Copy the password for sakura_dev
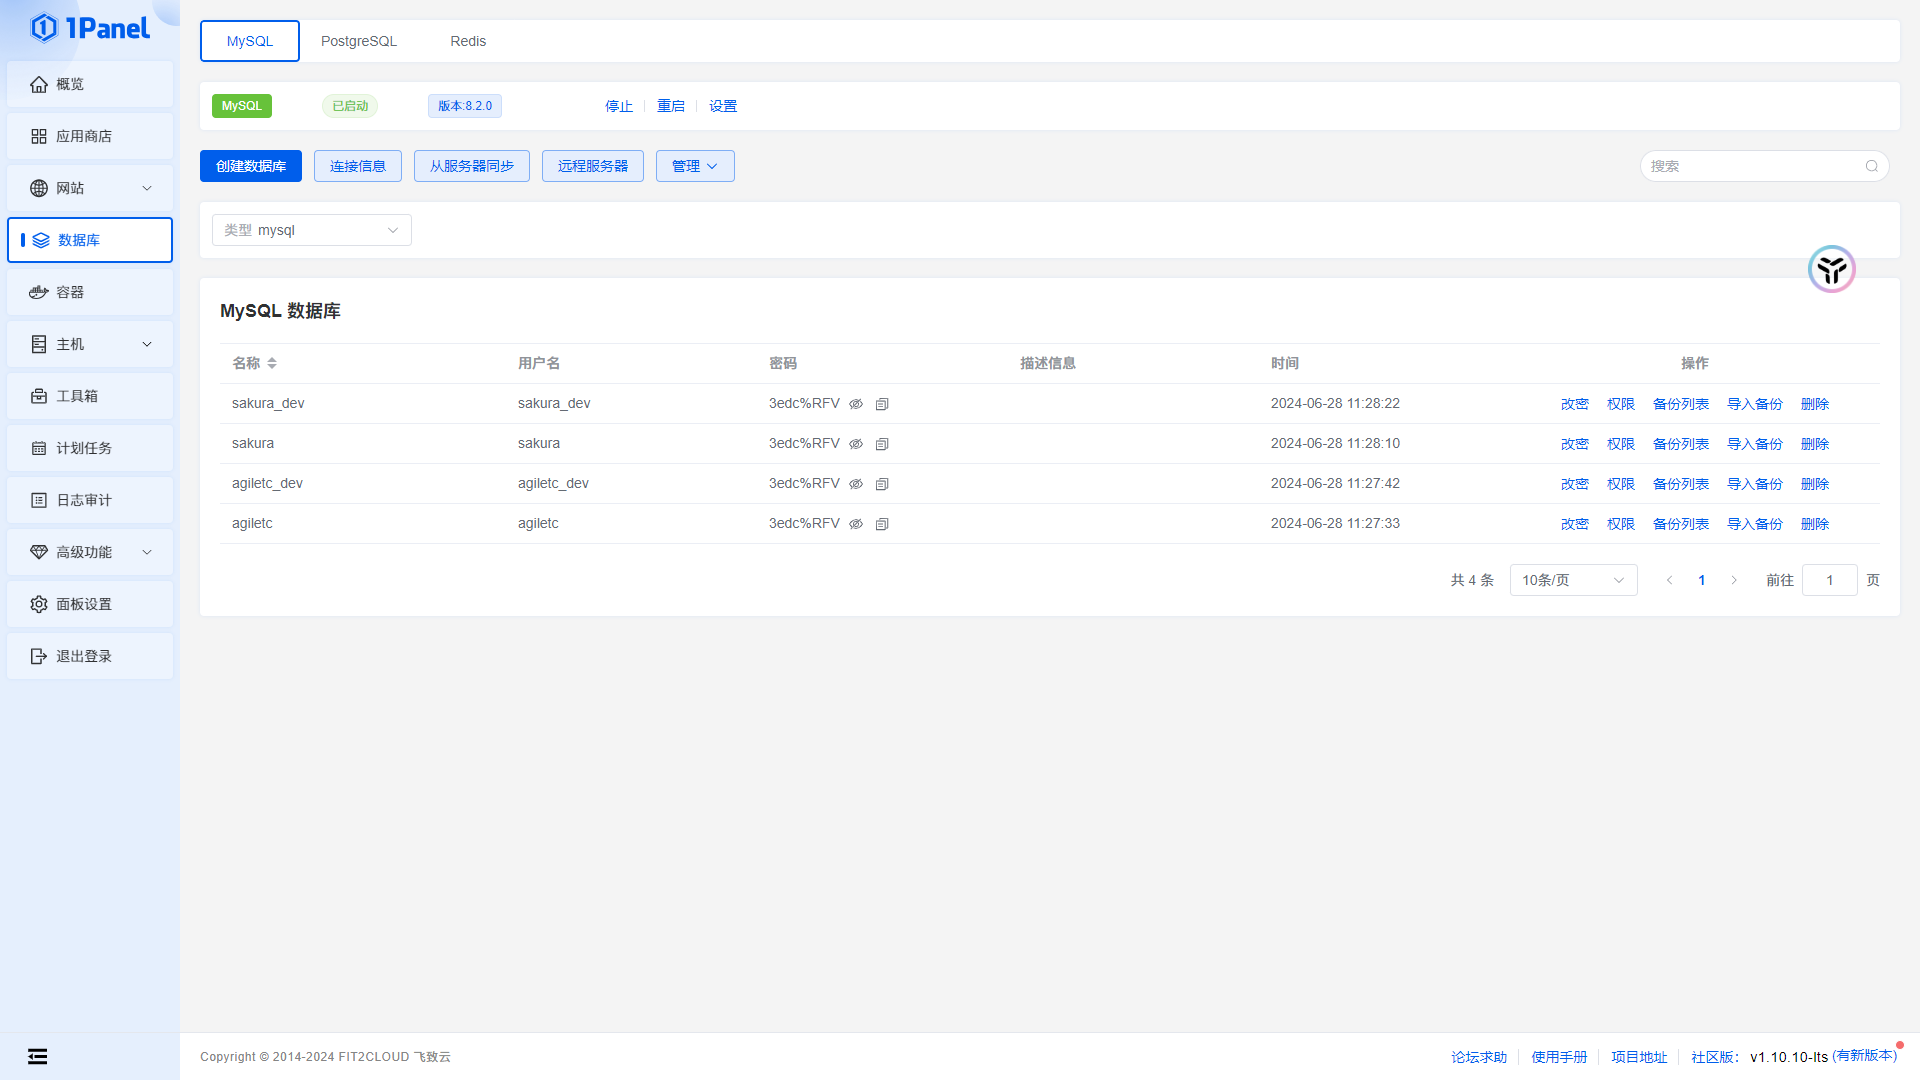The height and width of the screenshot is (1080, 1920). click(882, 404)
